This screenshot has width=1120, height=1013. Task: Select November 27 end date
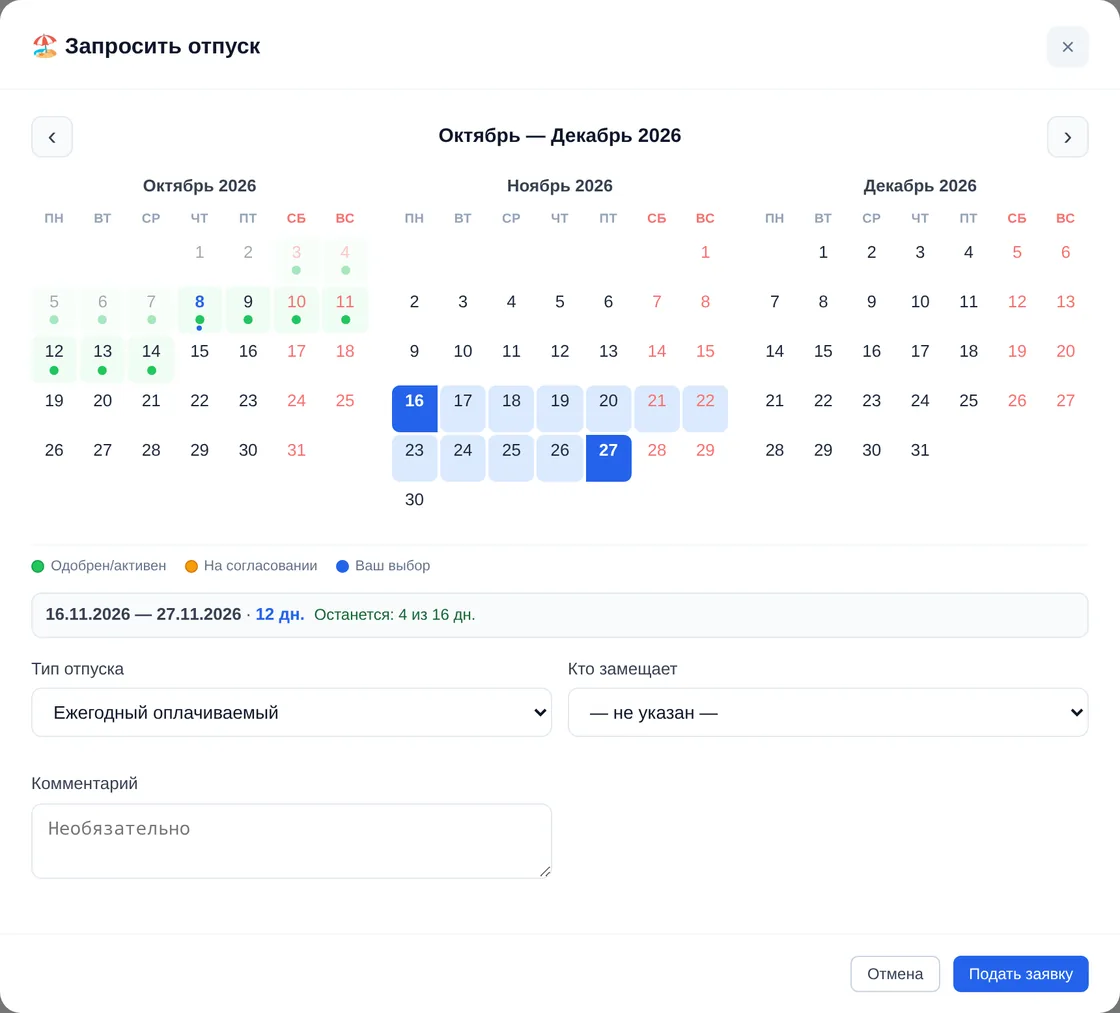(x=609, y=458)
